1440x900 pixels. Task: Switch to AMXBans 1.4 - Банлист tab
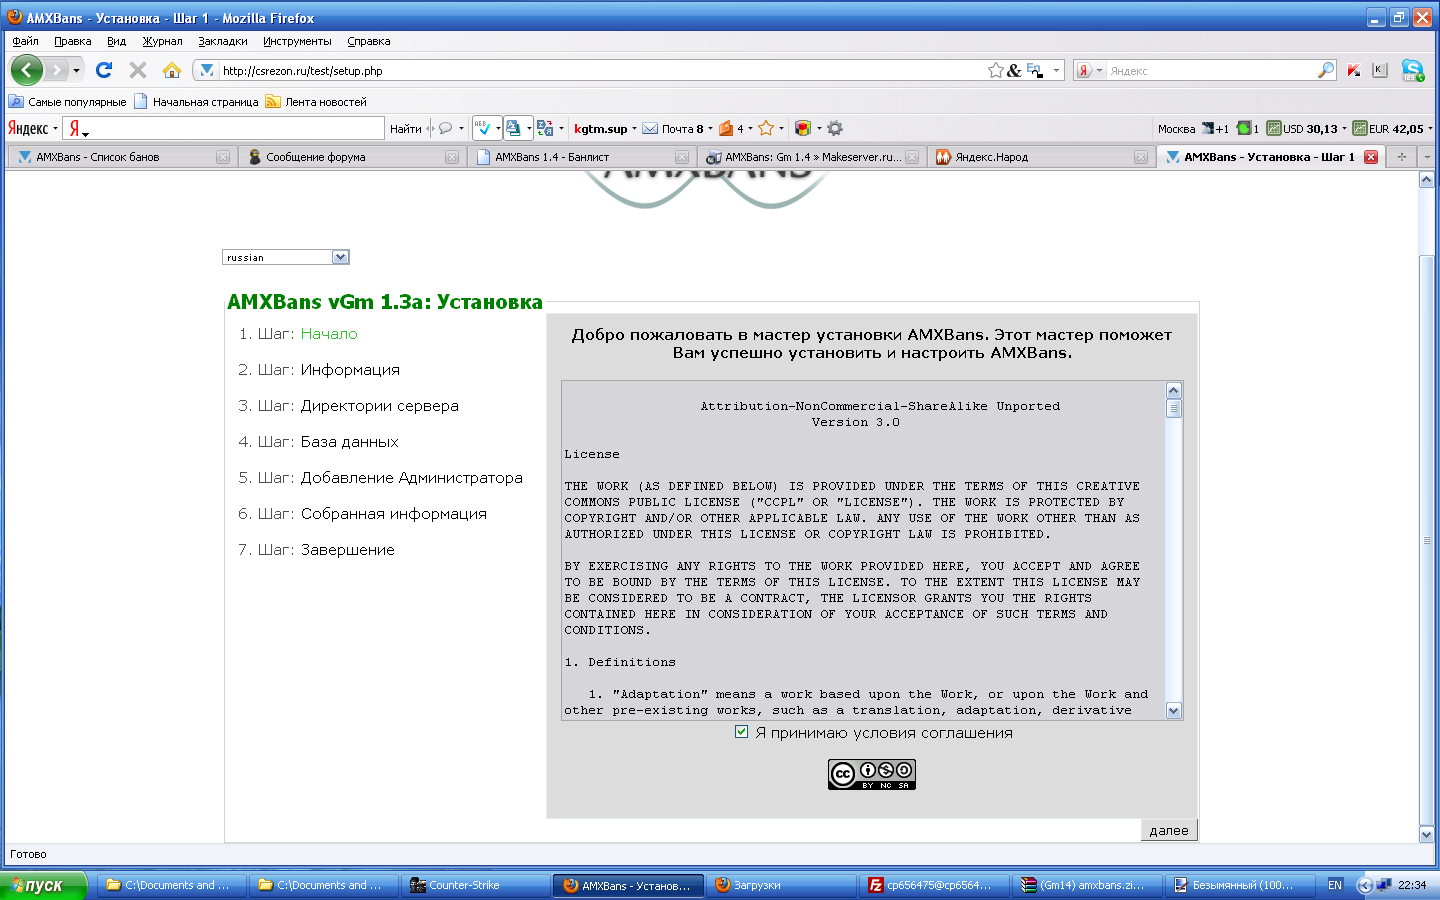(x=582, y=157)
